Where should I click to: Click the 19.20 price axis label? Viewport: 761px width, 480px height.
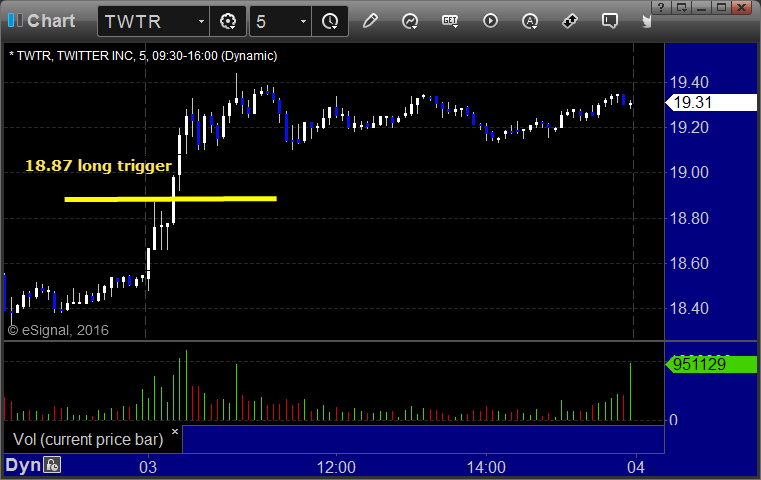pyautogui.click(x=689, y=128)
